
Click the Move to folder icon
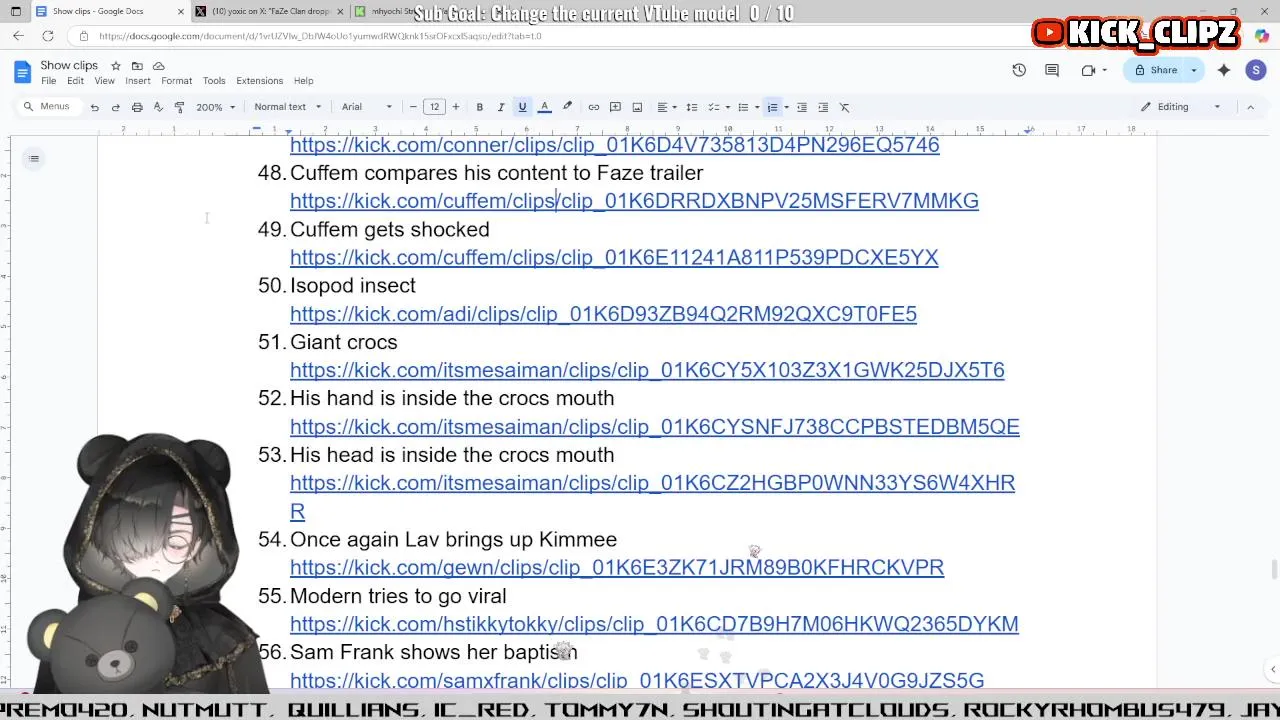(x=137, y=66)
